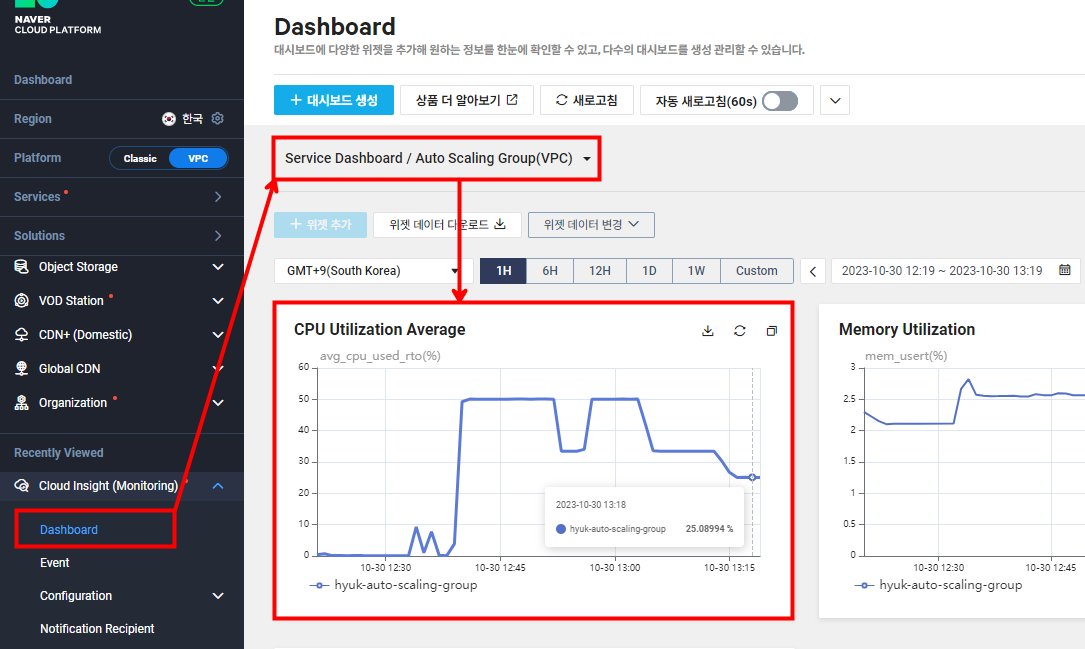Select the 1H time range tab
1085x649 pixels.
coord(503,271)
